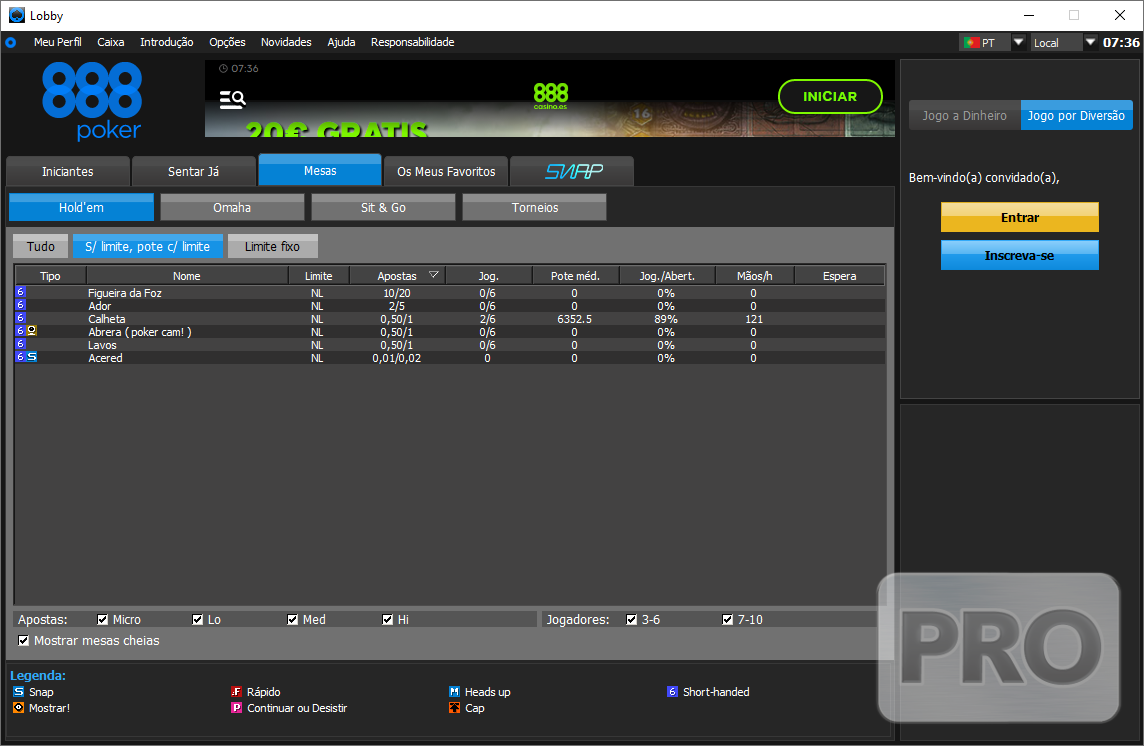The height and width of the screenshot is (746, 1144).
Task: Click the Short-handed legend icon
Action: point(672,691)
